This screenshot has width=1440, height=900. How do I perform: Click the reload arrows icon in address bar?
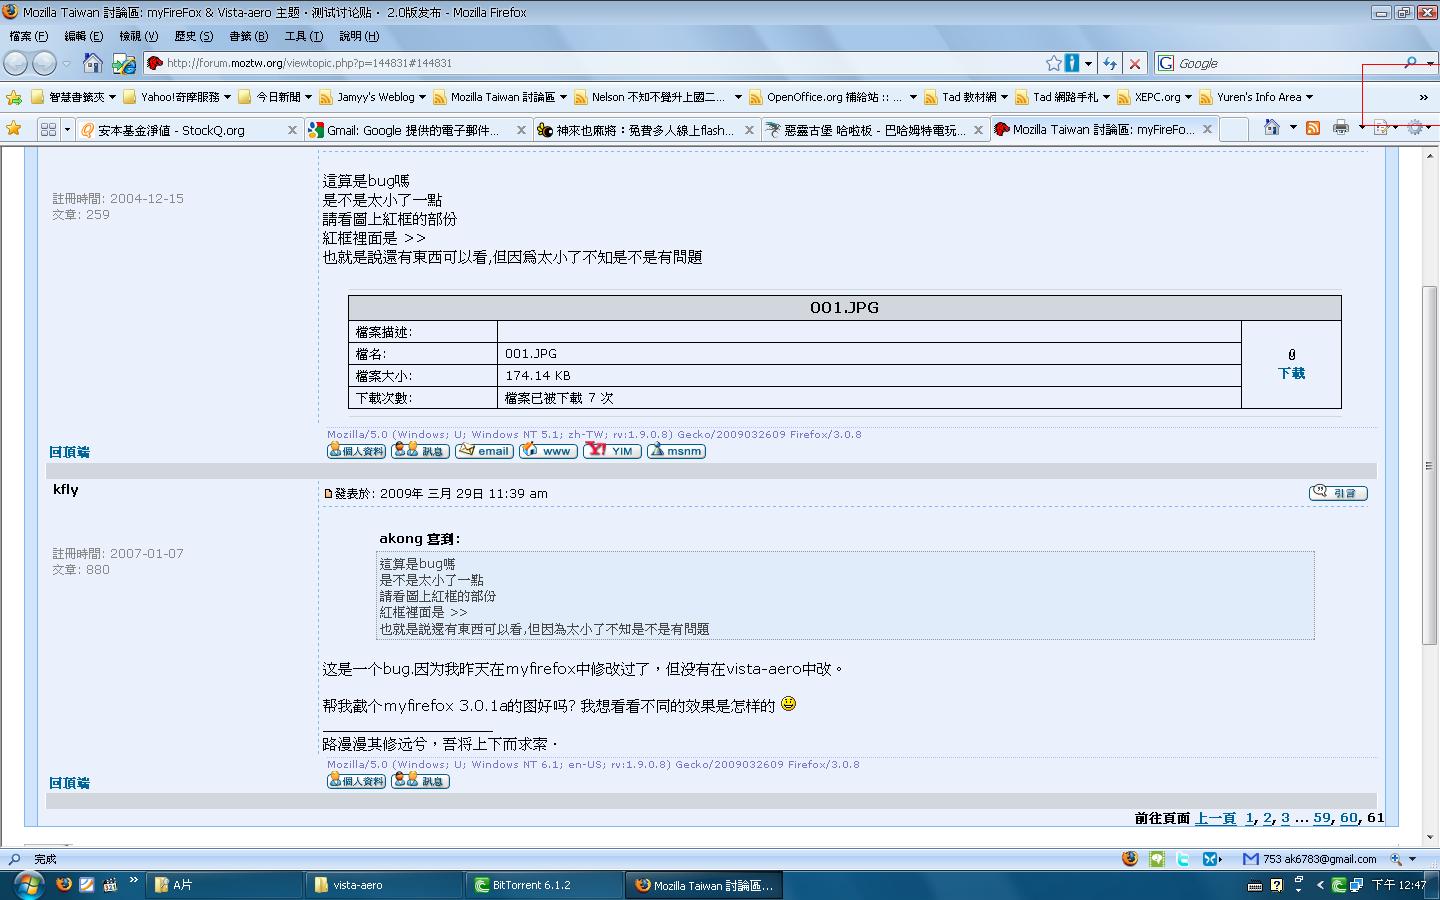1109,63
